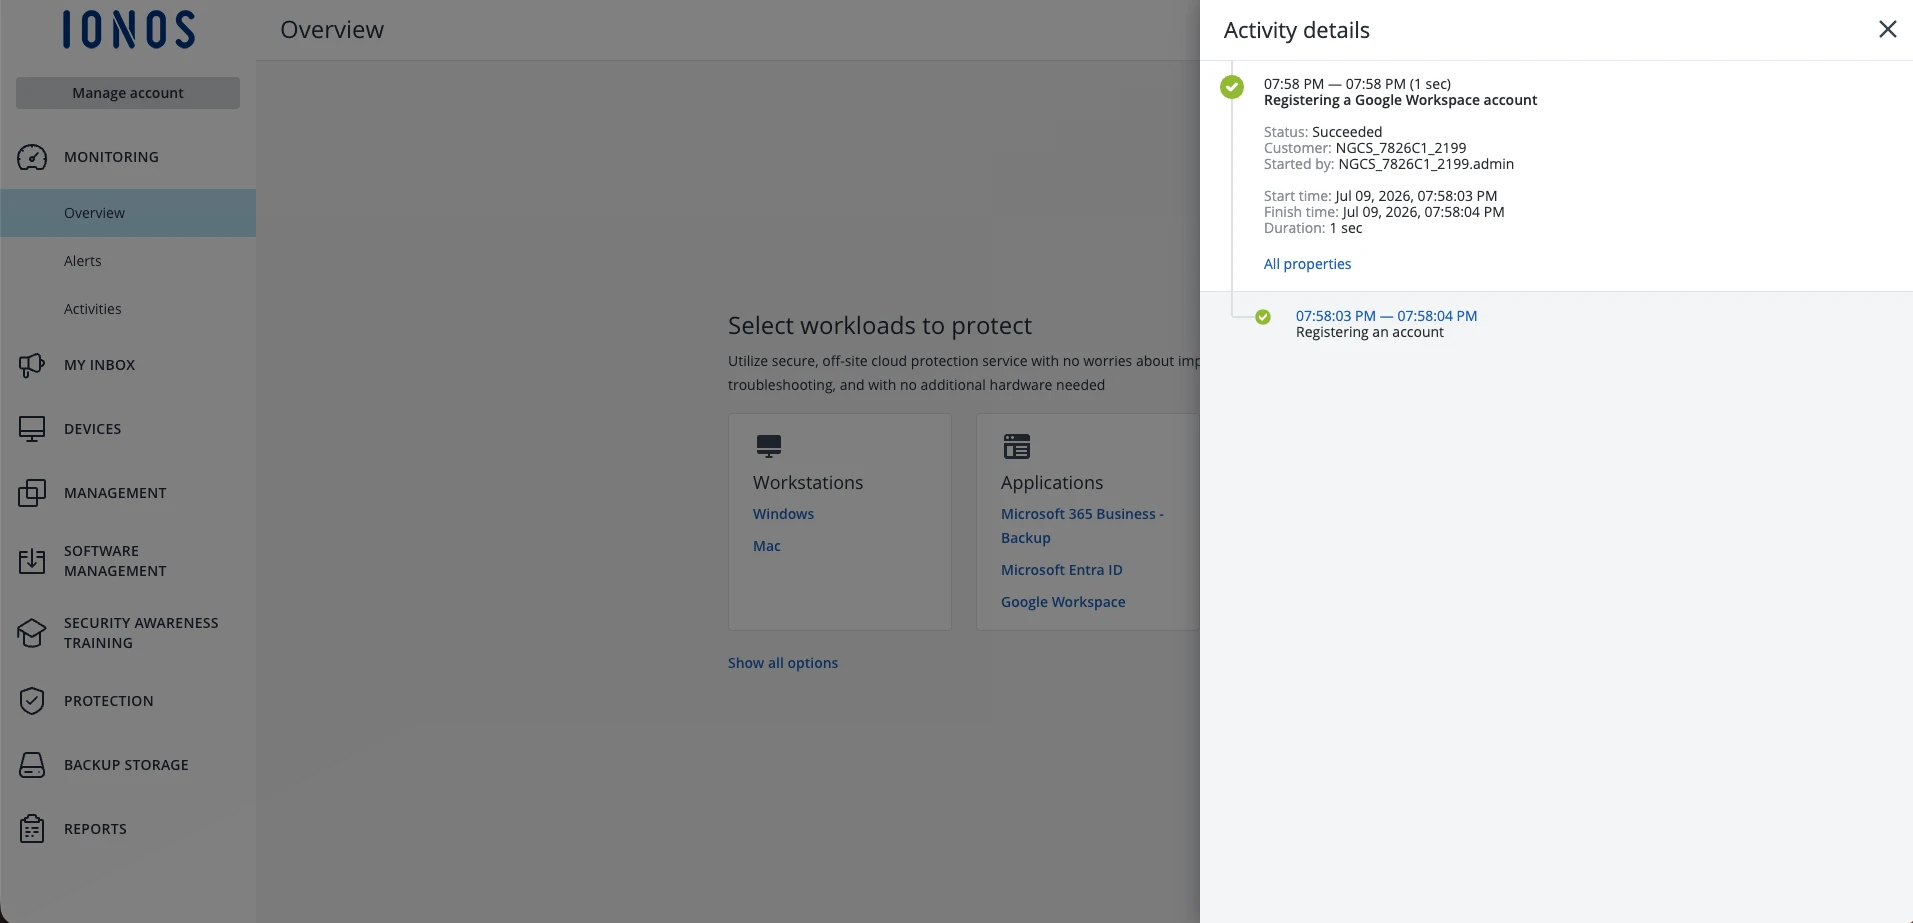Open the DEVICES section

coord(128,429)
